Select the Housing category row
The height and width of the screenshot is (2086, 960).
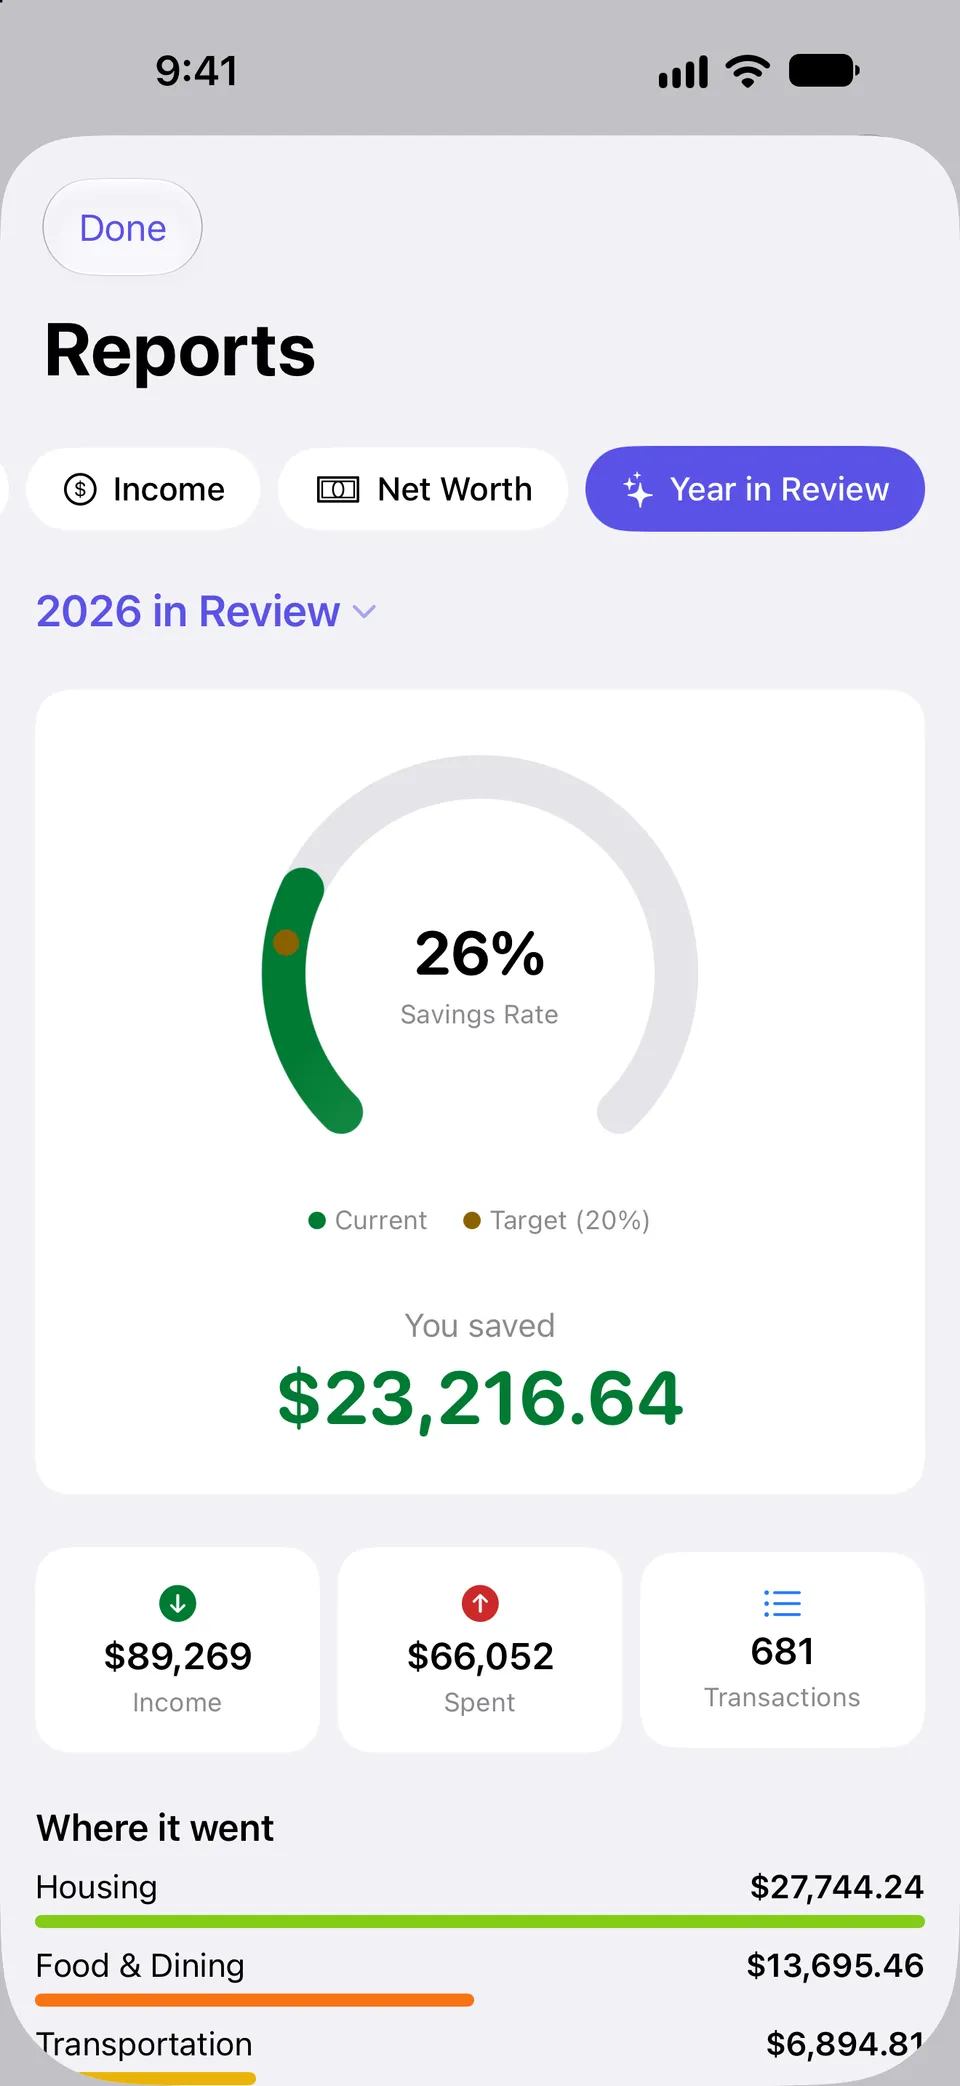tap(480, 1898)
